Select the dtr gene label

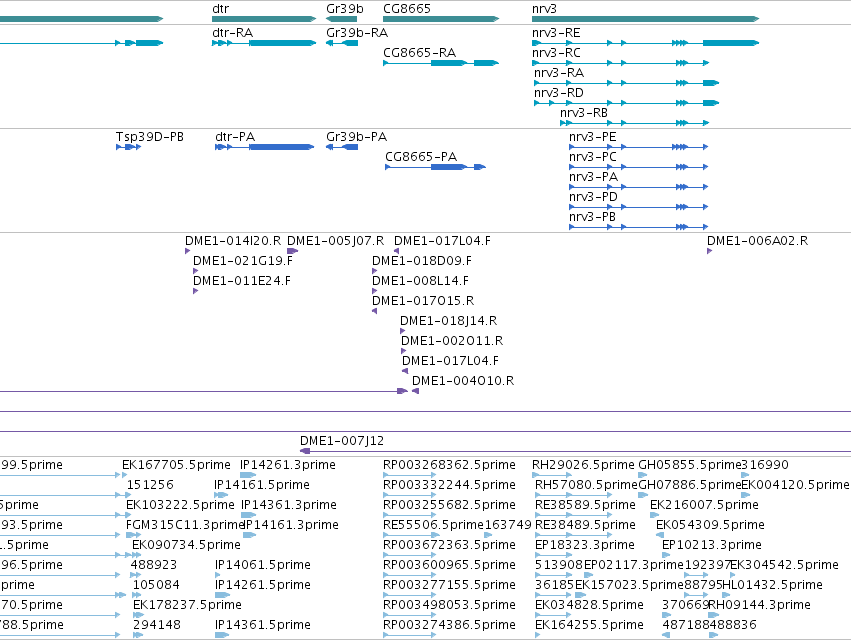(x=220, y=9)
